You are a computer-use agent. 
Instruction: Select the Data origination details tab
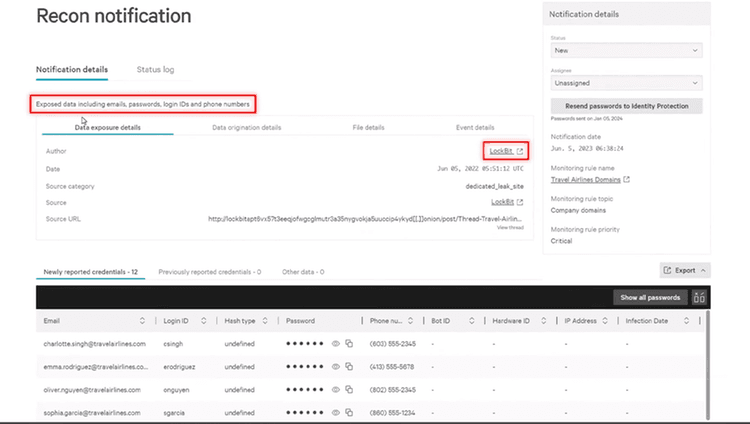click(x=246, y=128)
